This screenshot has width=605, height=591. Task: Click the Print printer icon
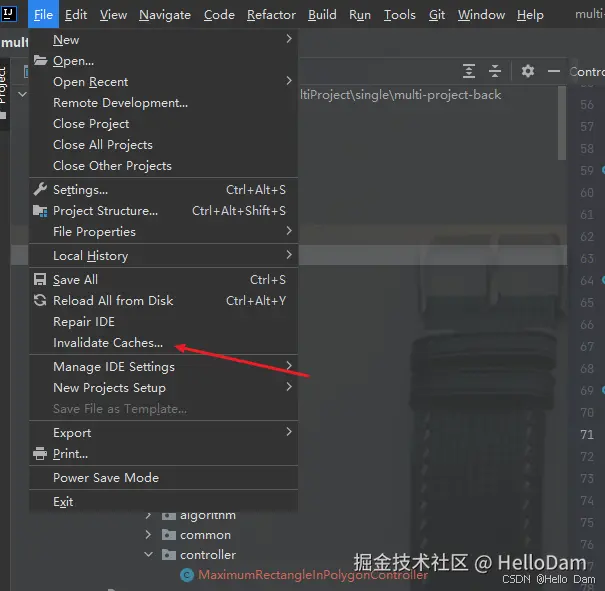click(x=40, y=454)
